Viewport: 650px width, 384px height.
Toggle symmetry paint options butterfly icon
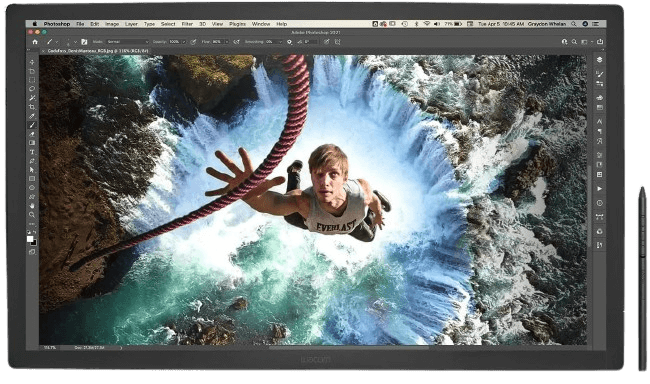click(x=337, y=41)
